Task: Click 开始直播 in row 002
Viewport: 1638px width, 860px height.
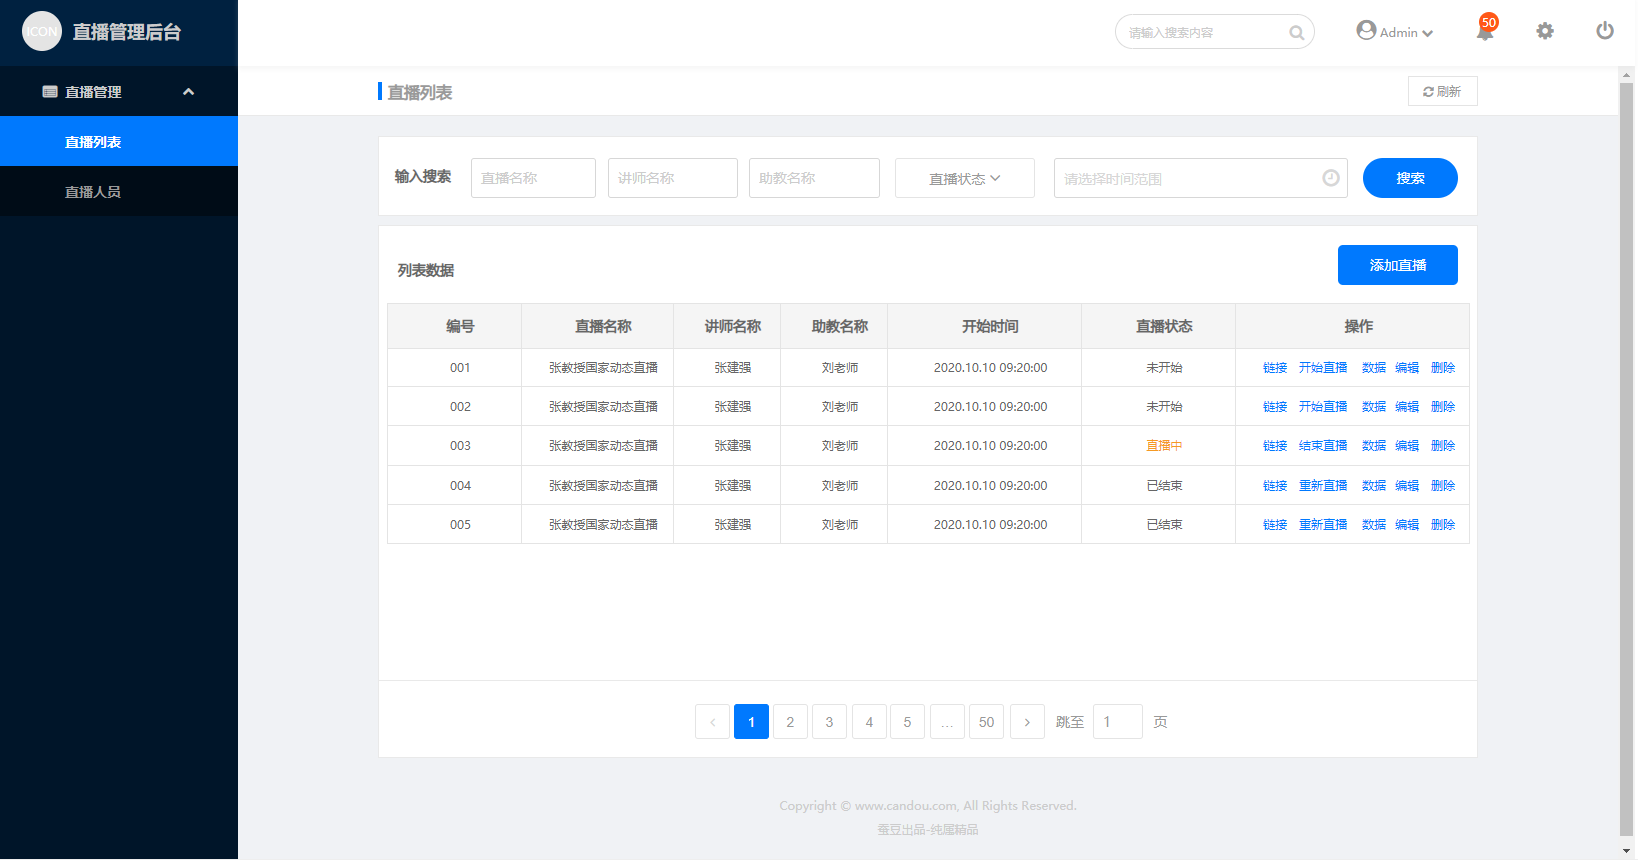Action: pyautogui.click(x=1323, y=407)
